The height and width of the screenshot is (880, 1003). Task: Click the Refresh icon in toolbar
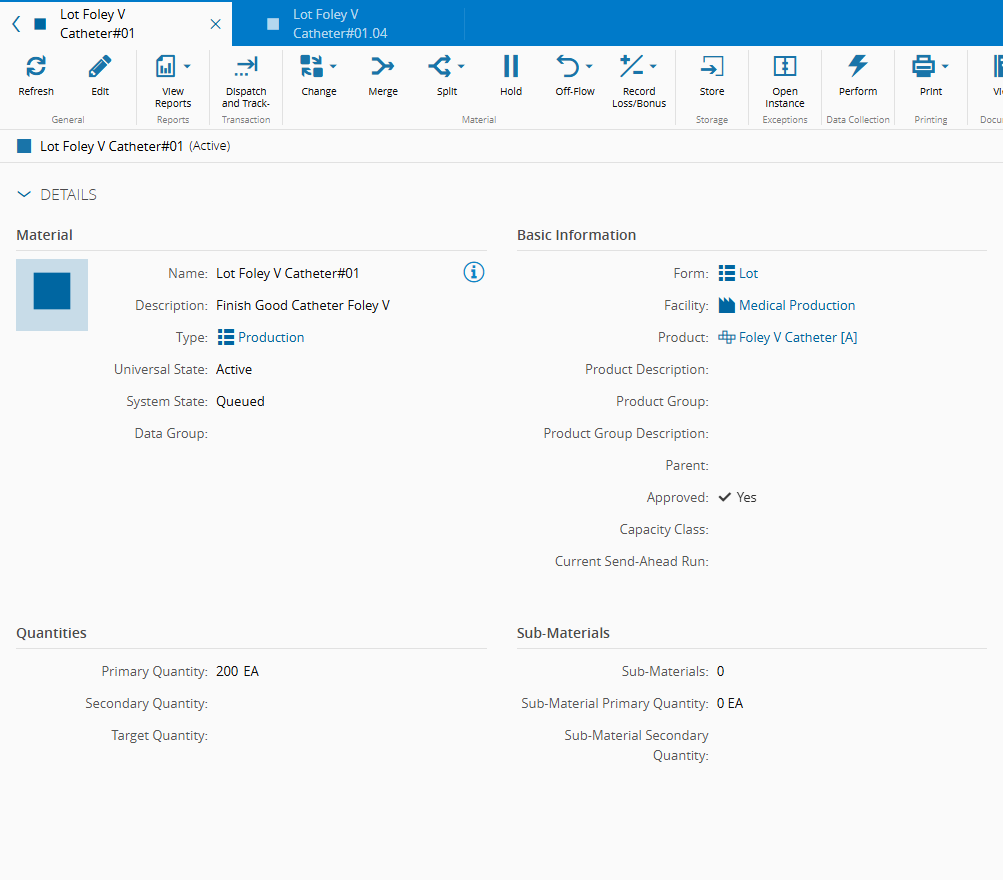pyautogui.click(x=36, y=67)
